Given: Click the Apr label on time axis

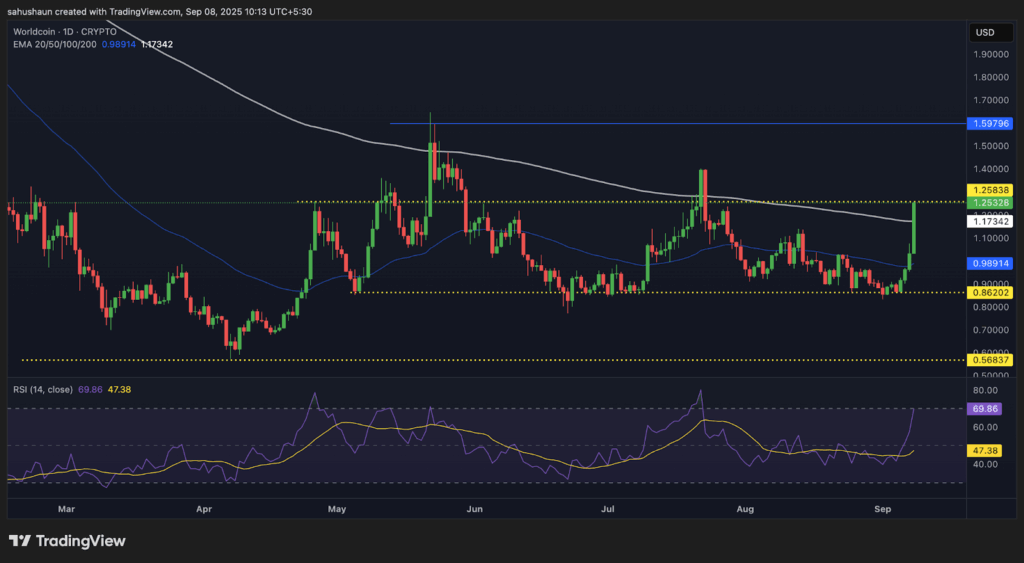Looking at the screenshot, I should click(x=204, y=509).
